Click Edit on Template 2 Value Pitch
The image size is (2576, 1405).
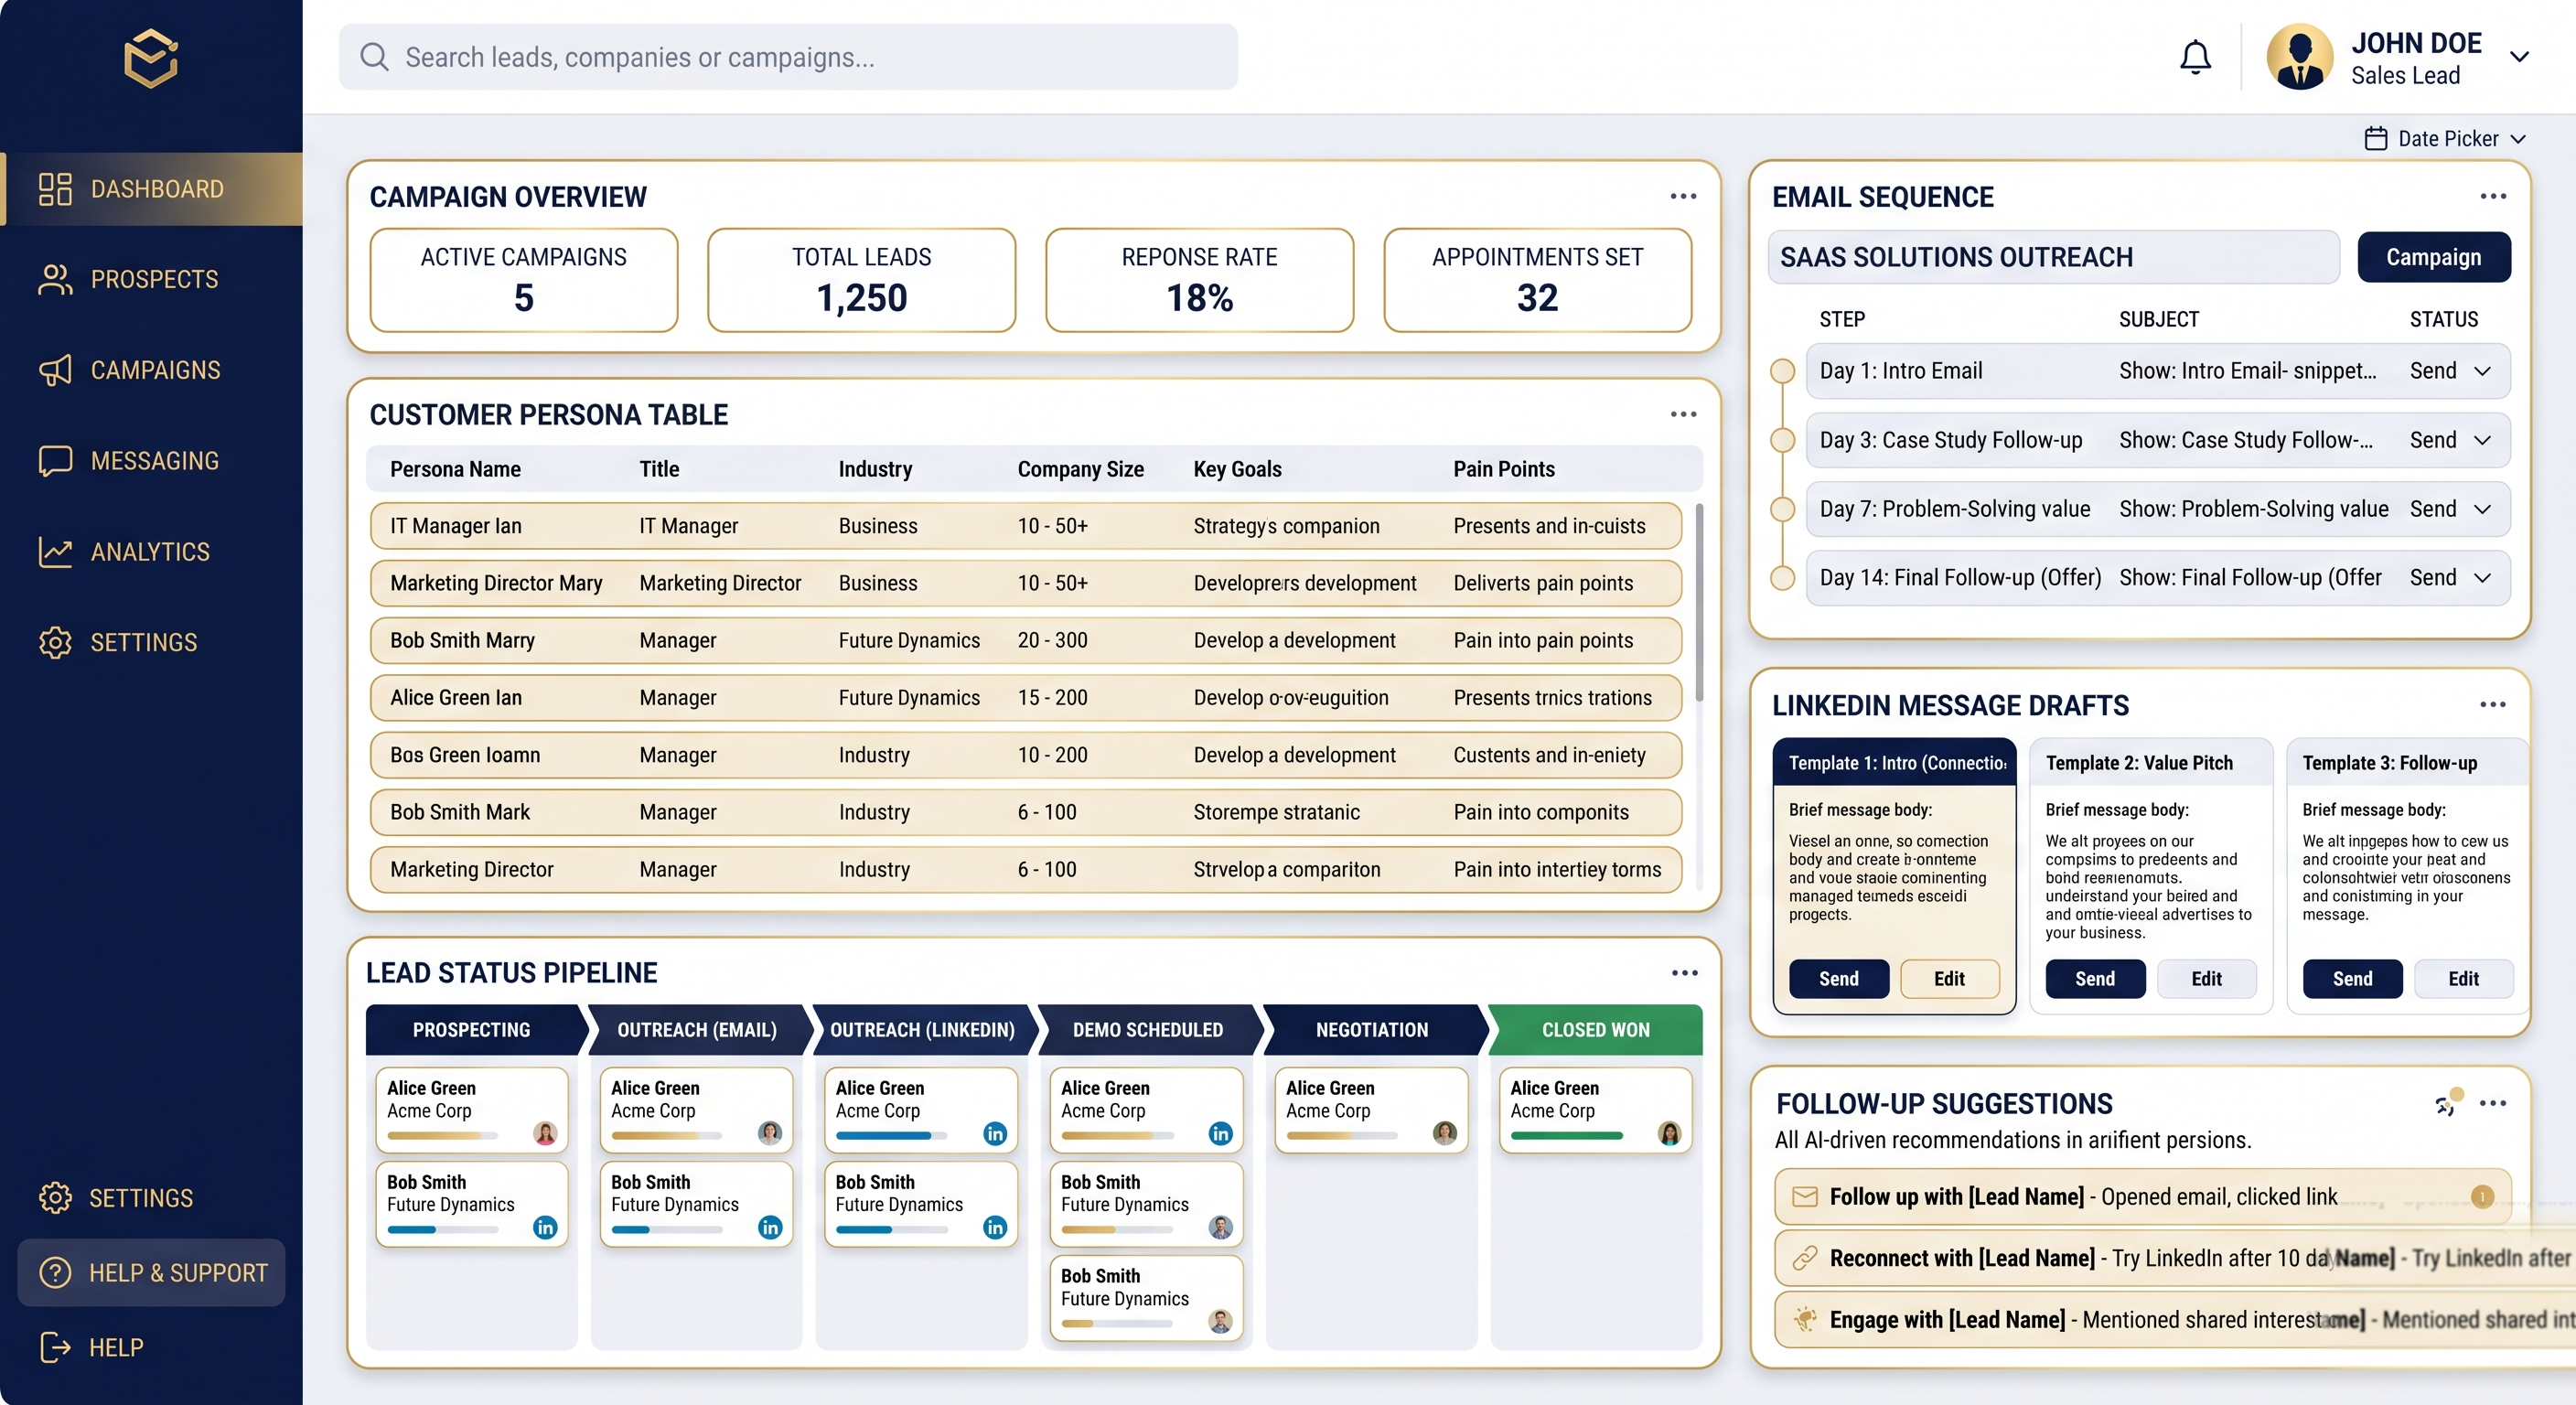(2206, 979)
